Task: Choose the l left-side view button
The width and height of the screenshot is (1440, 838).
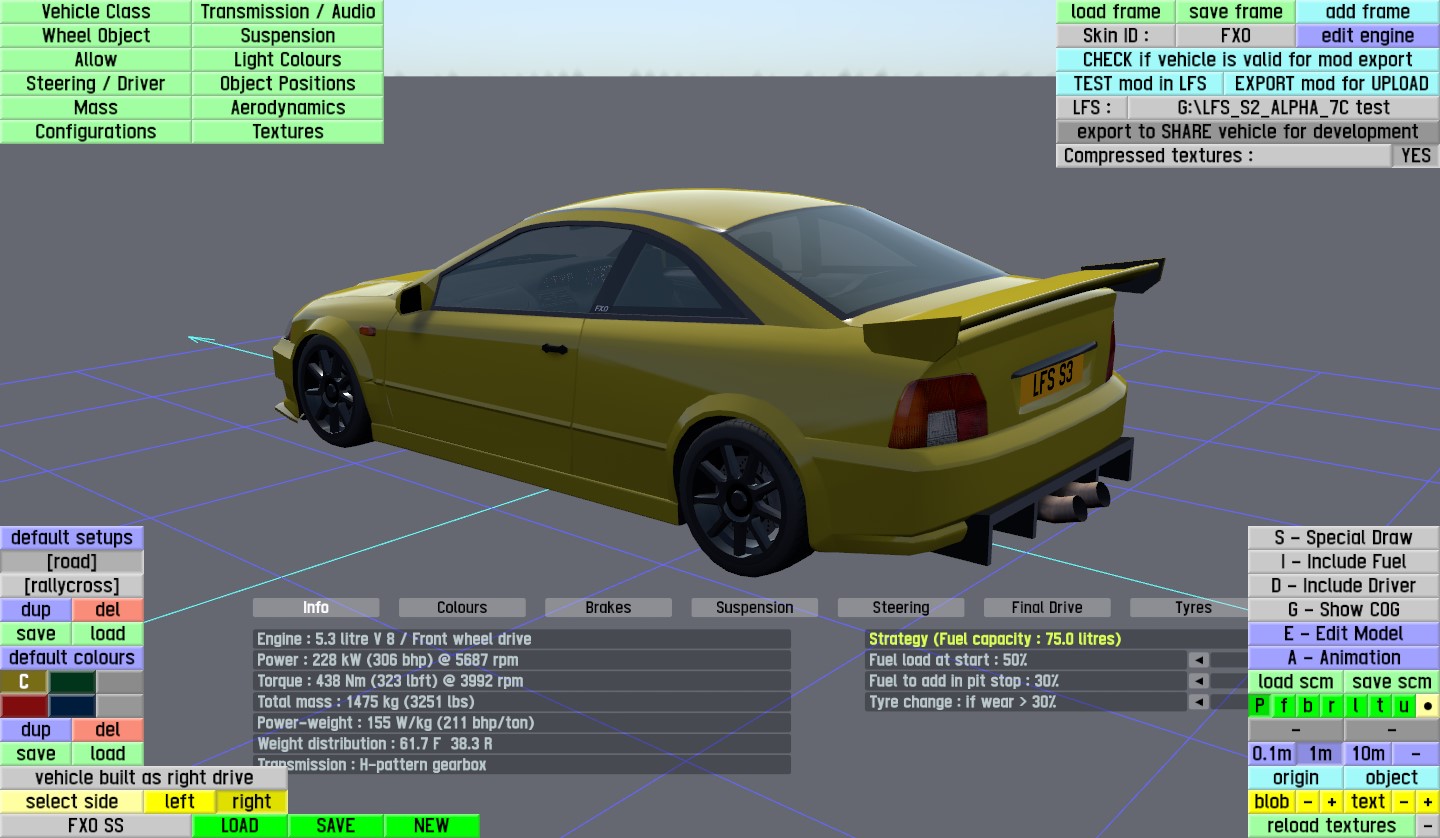Action: click(x=1356, y=706)
